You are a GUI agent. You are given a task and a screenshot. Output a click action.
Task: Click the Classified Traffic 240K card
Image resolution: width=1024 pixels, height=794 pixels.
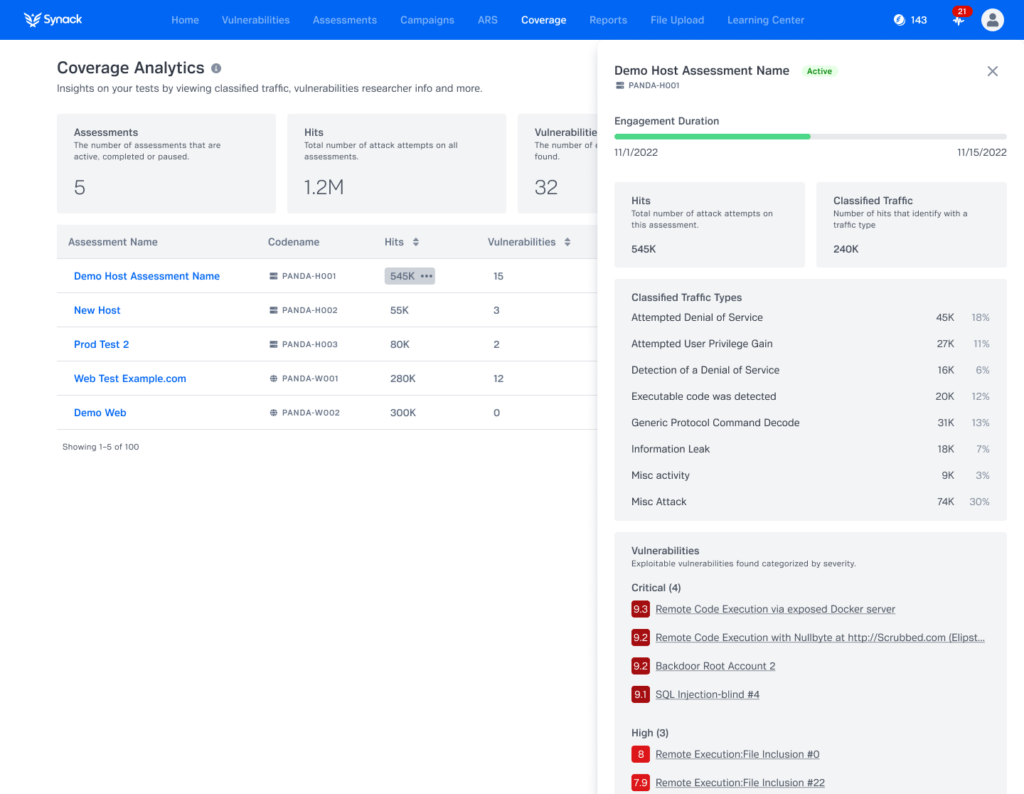click(911, 225)
